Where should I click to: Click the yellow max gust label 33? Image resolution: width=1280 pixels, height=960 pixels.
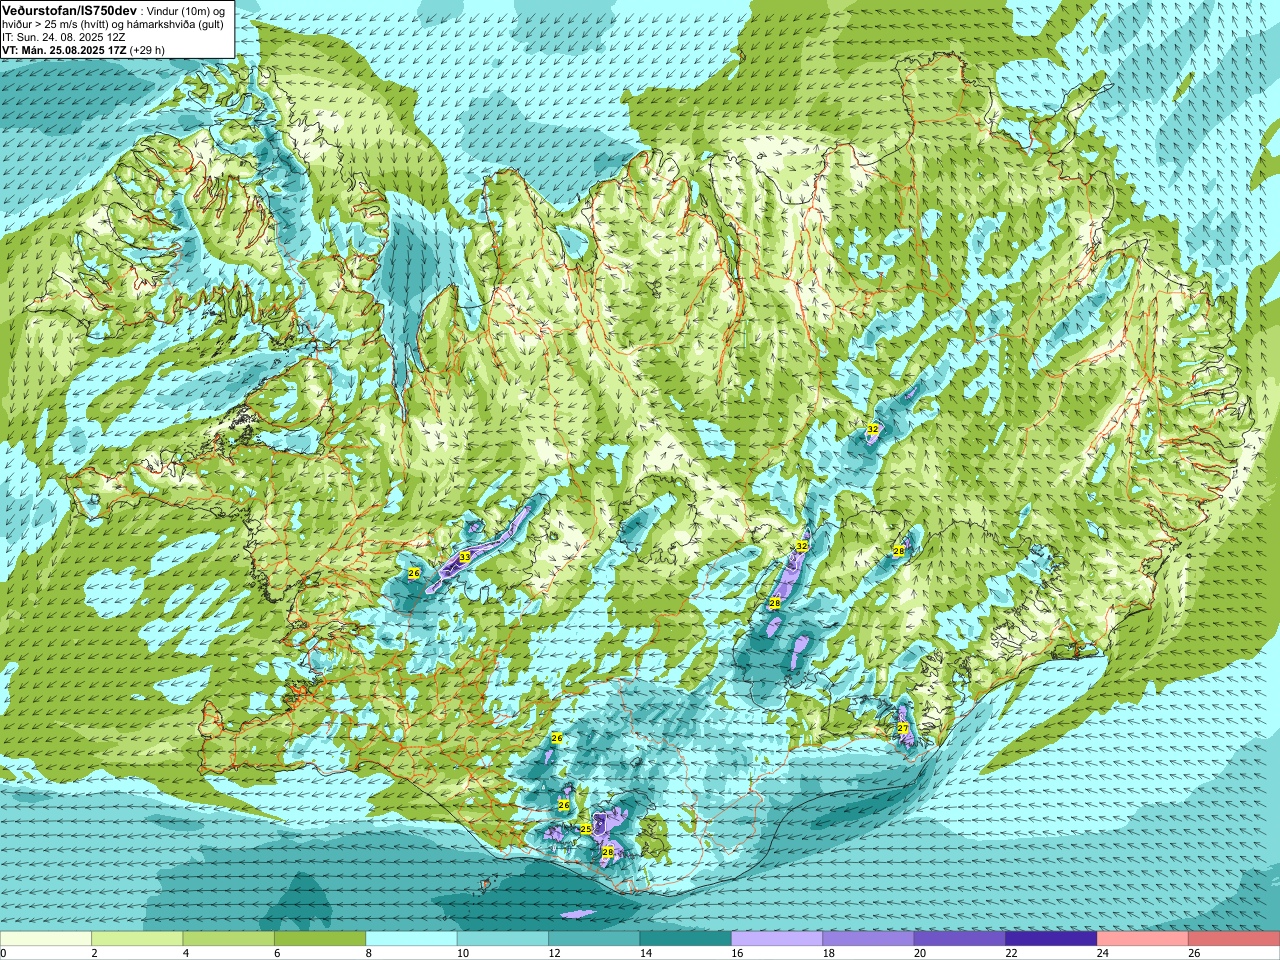[464, 557]
